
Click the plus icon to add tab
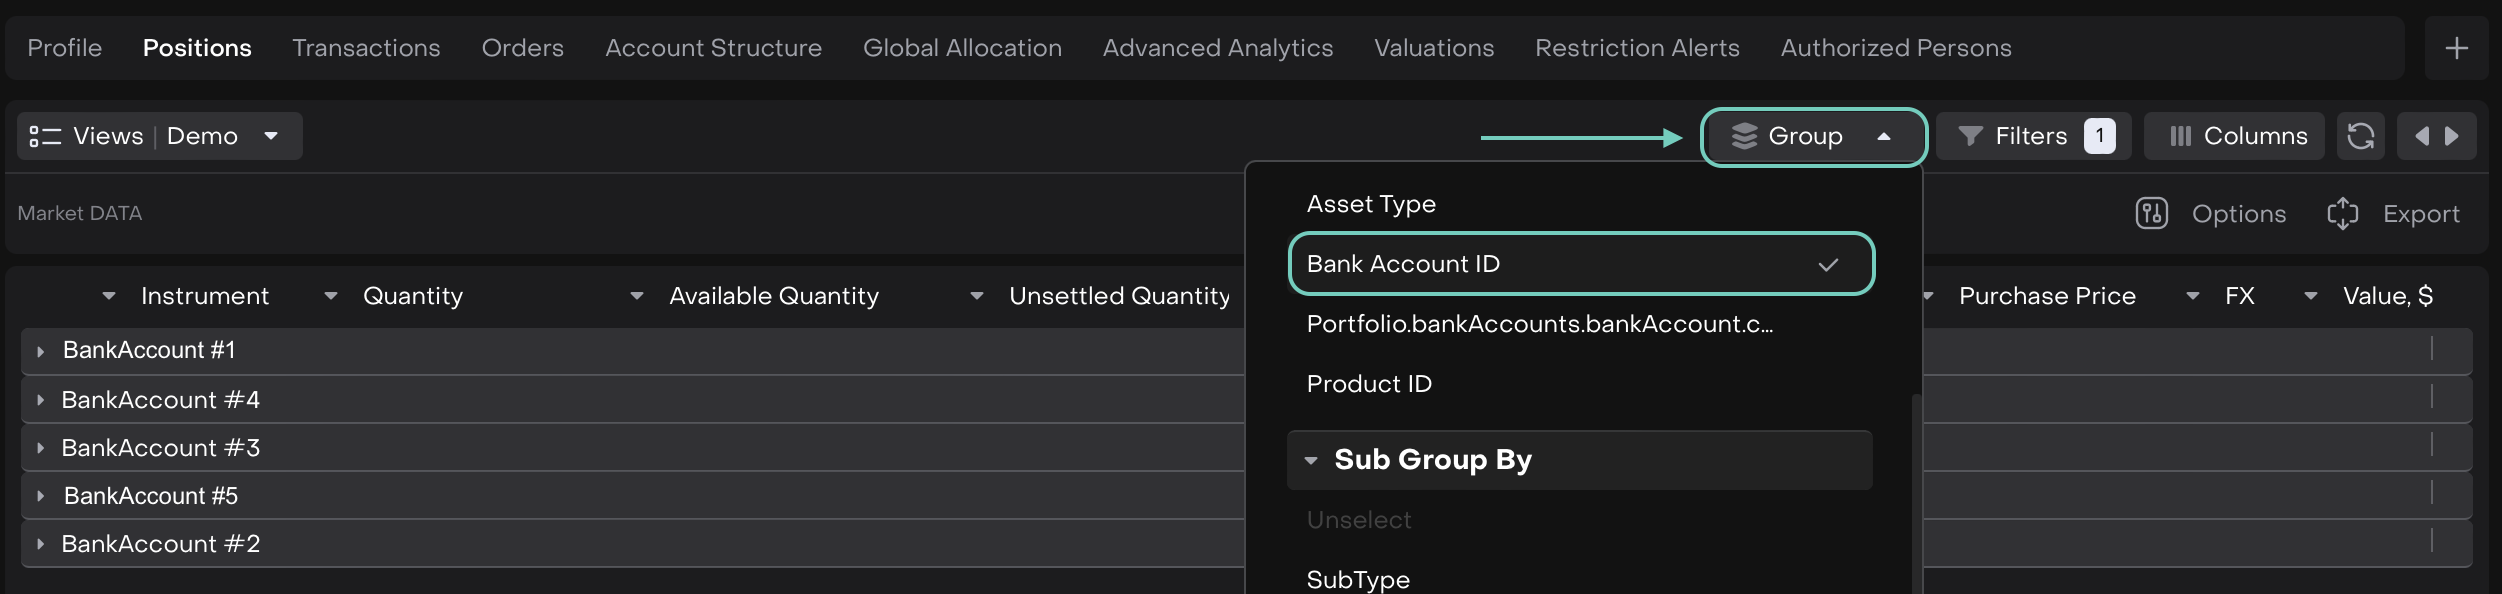(2456, 48)
